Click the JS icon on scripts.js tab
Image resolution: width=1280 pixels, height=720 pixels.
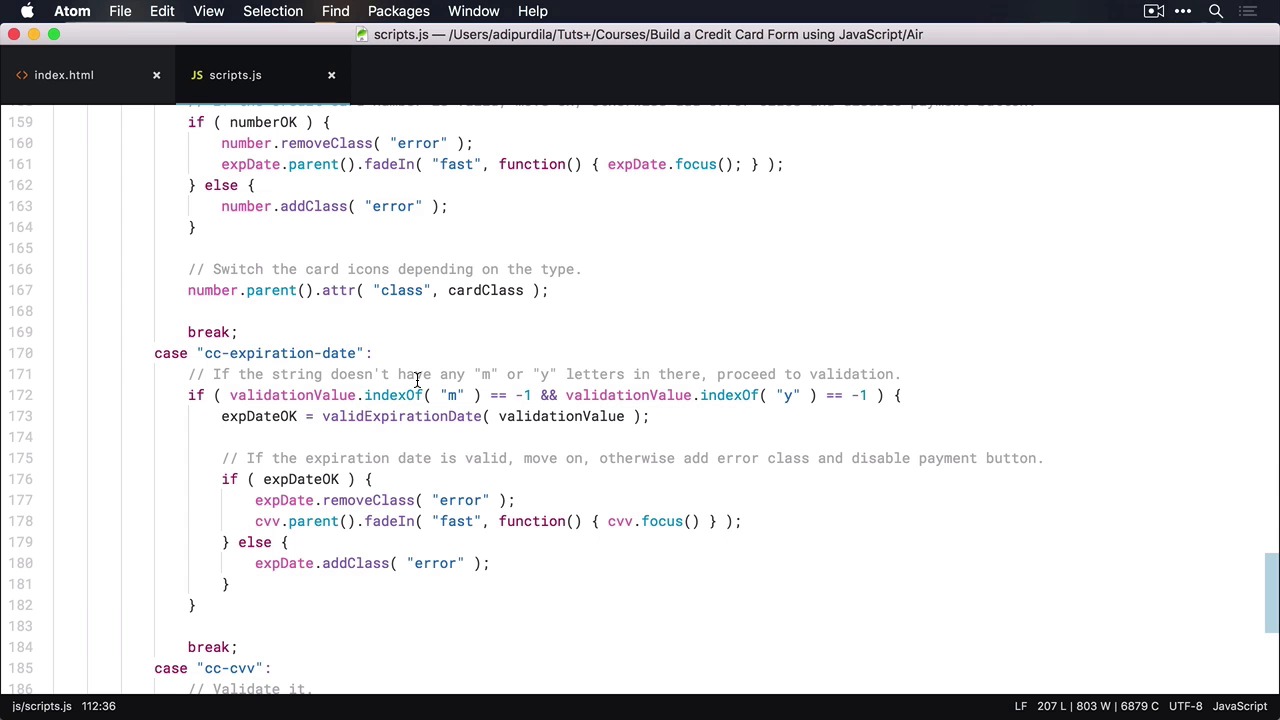(x=197, y=75)
